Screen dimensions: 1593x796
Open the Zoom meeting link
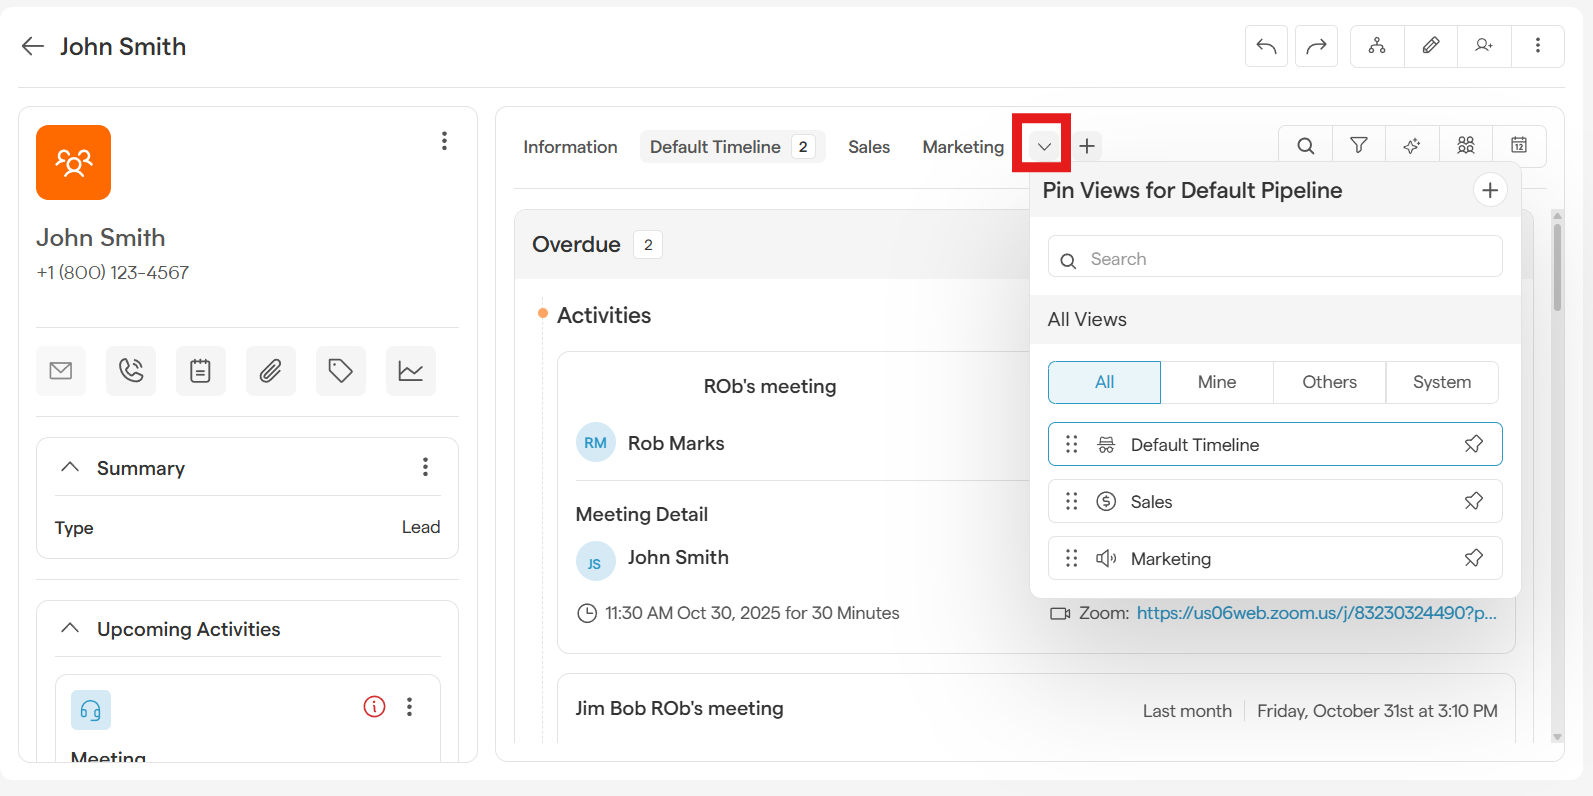point(1316,613)
